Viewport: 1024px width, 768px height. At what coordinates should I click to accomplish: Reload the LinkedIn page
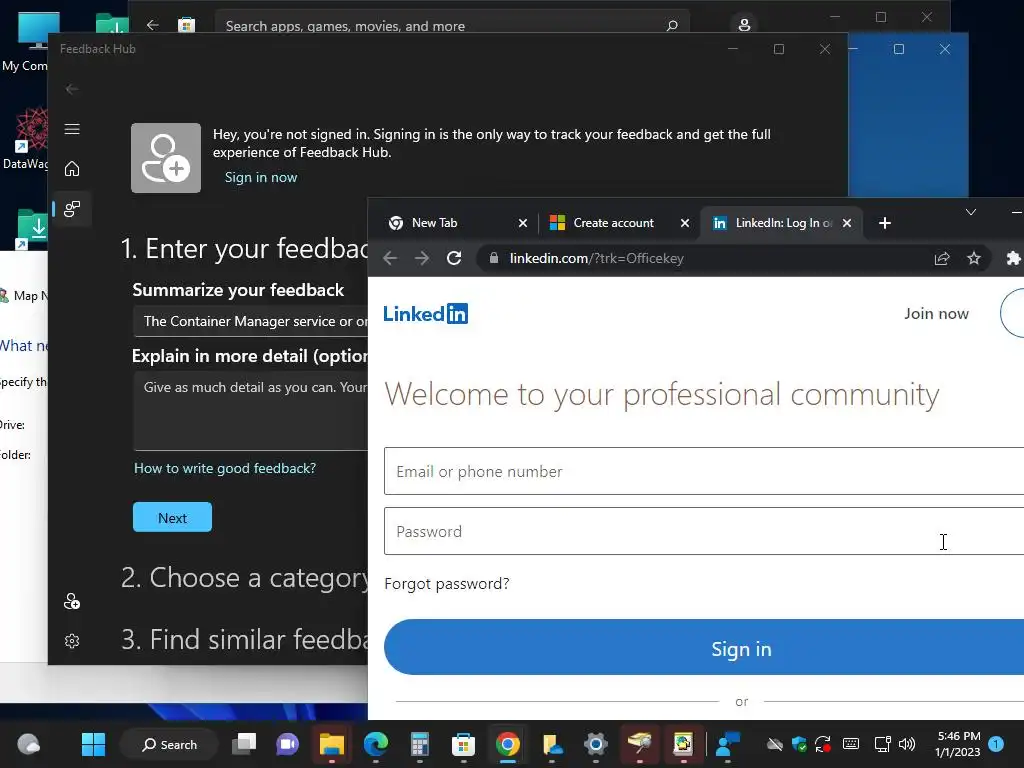(x=454, y=258)
